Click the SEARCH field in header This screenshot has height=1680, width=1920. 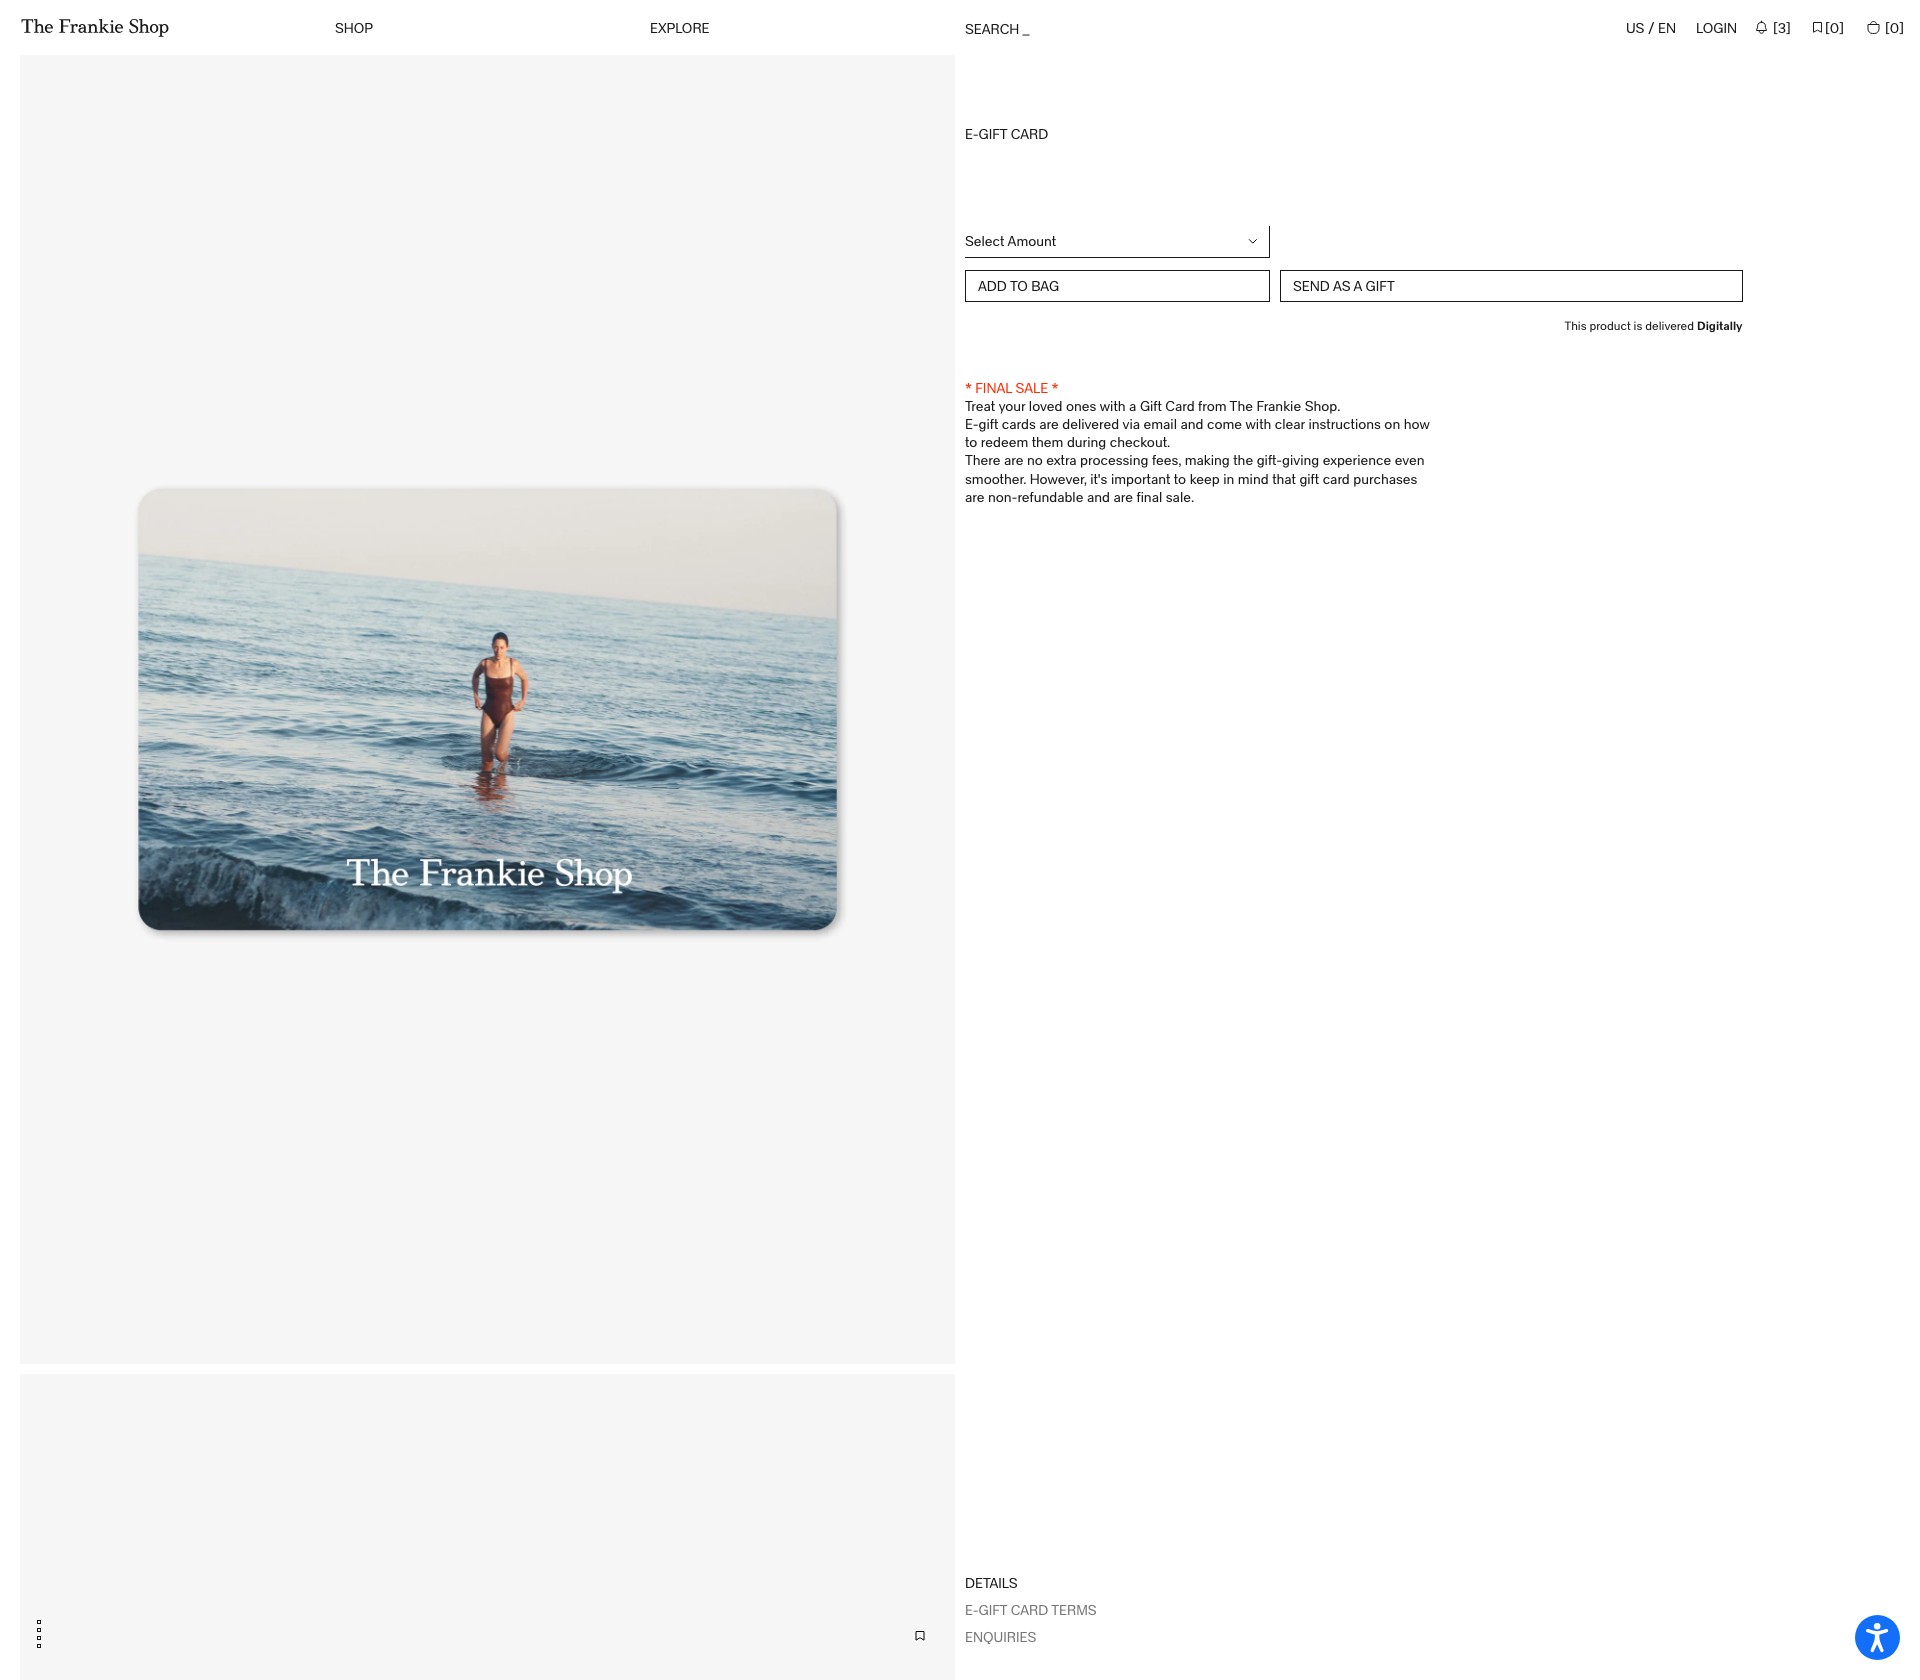coord(997,29)
